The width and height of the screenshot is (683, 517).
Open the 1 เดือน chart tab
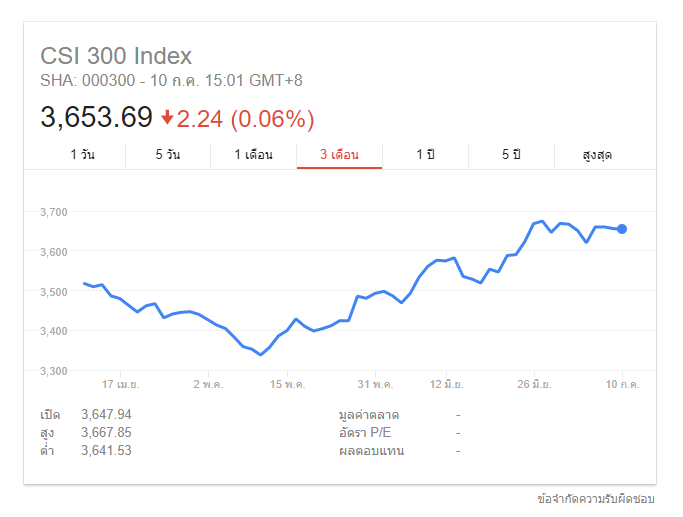click(254, 155)
